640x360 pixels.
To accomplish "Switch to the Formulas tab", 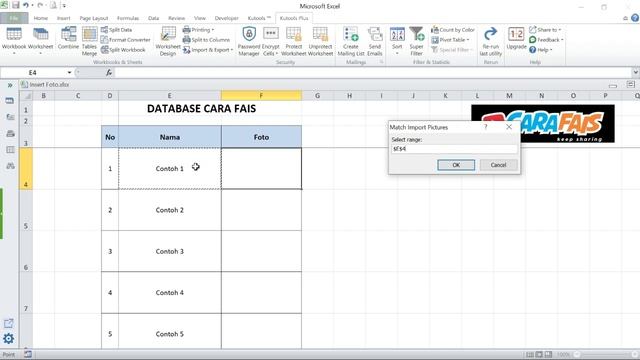I will [128, 18].
